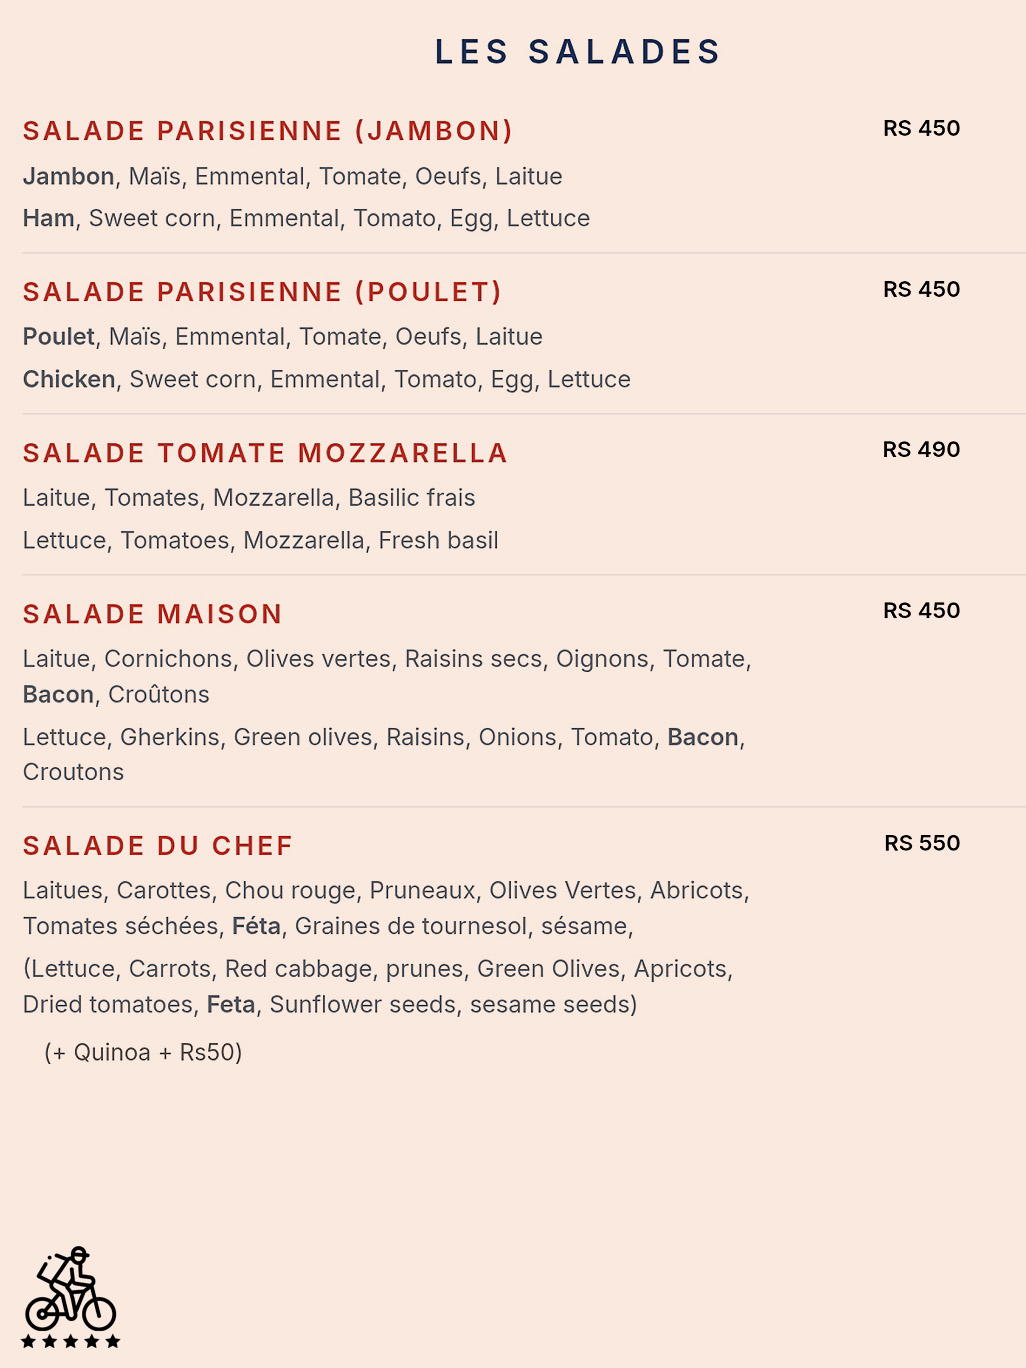Click RS 450 price for Salade Maison
Image resolution: width=1026 pixels, height=1368 pixels.
(x=921, y=611)
